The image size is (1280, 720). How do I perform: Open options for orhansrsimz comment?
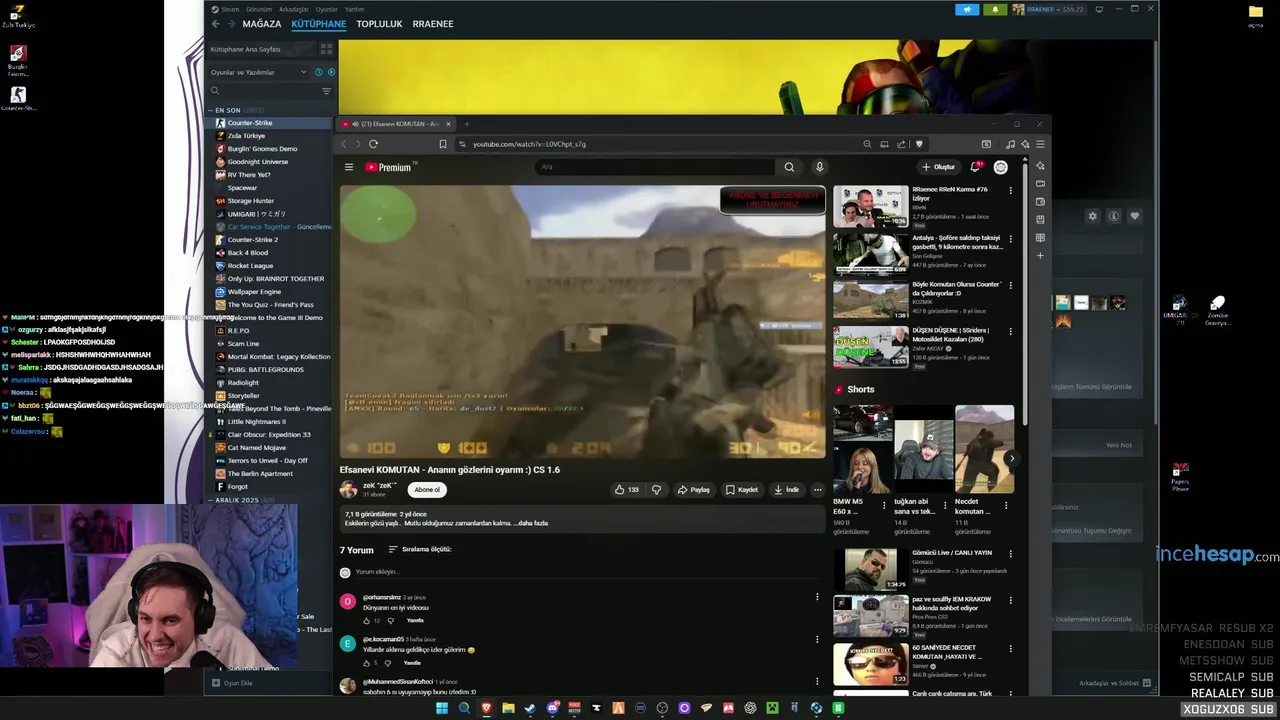pos(817,597)
